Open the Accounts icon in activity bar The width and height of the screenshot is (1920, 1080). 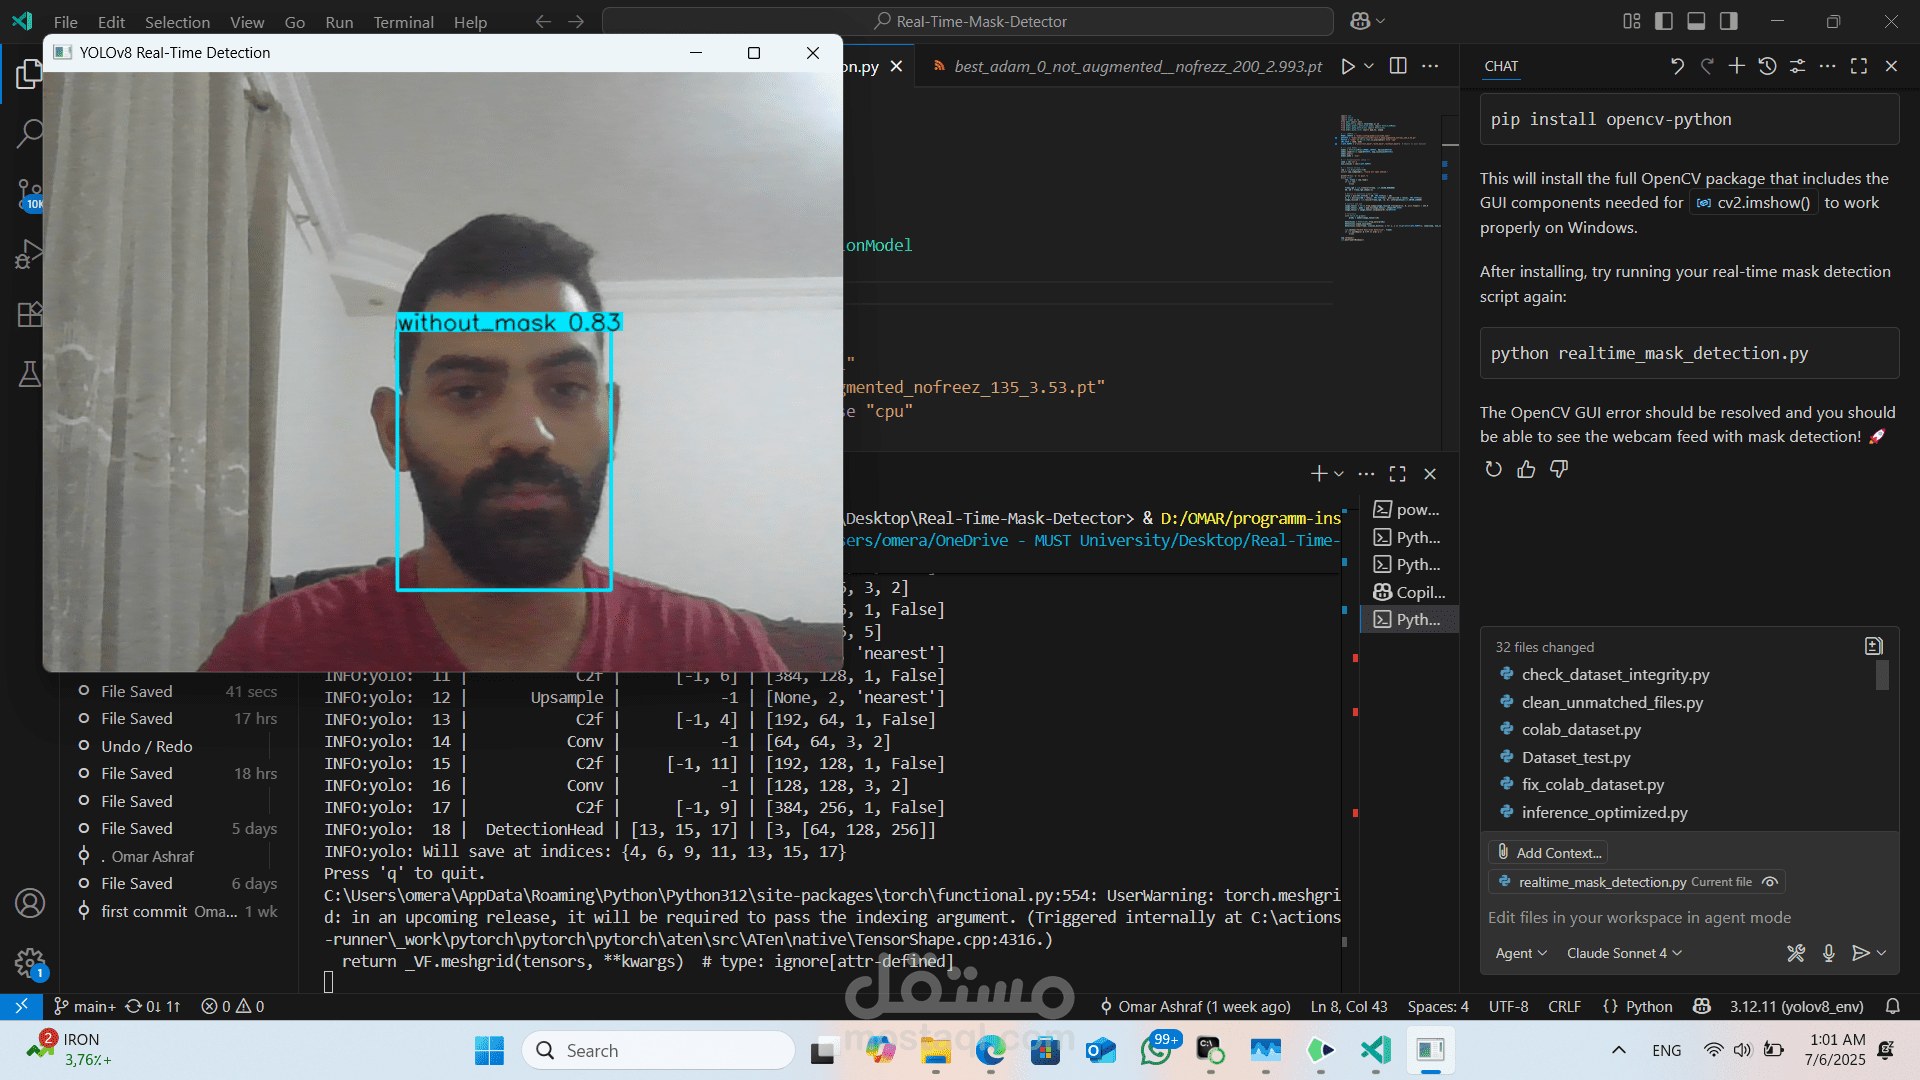tap(29, 903)
